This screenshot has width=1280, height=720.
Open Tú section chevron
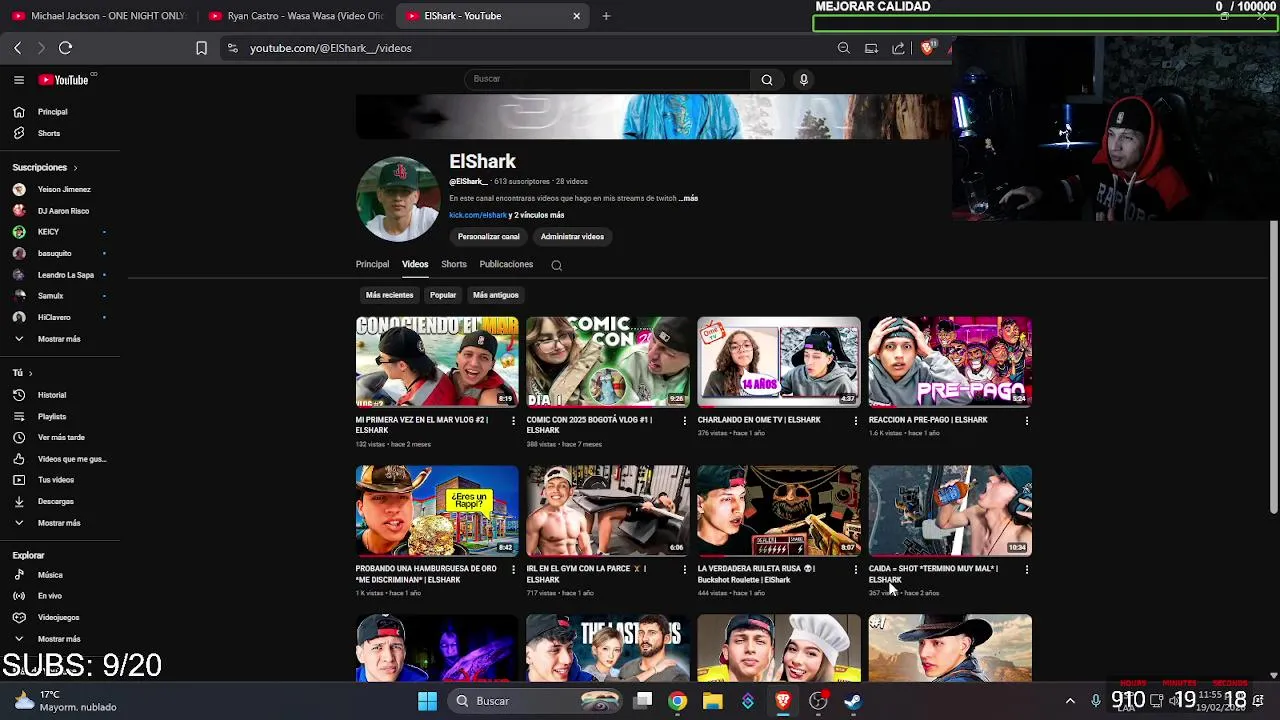30,373
